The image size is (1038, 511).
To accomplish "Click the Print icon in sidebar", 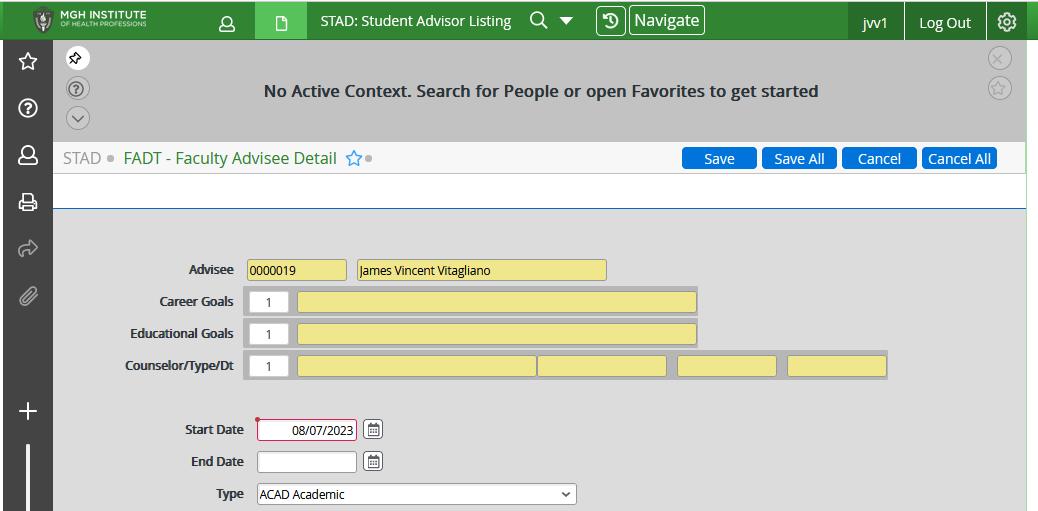I will [28, 203].
